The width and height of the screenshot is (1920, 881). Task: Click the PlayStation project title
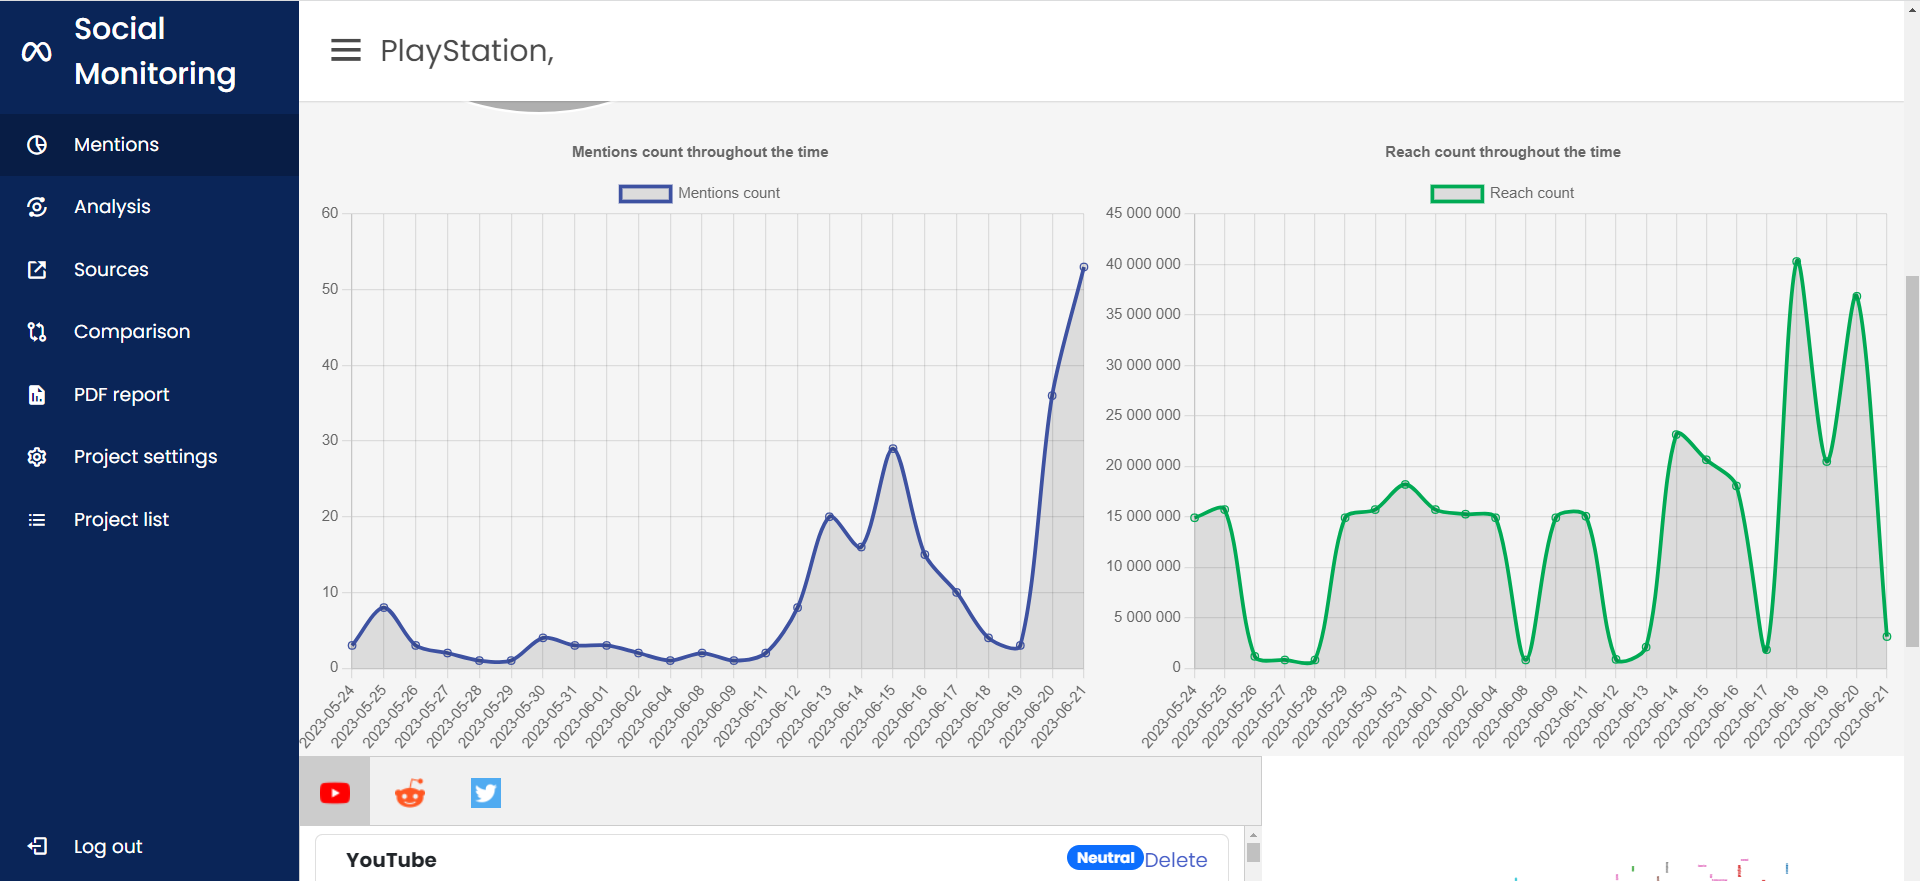coord(467,51)
